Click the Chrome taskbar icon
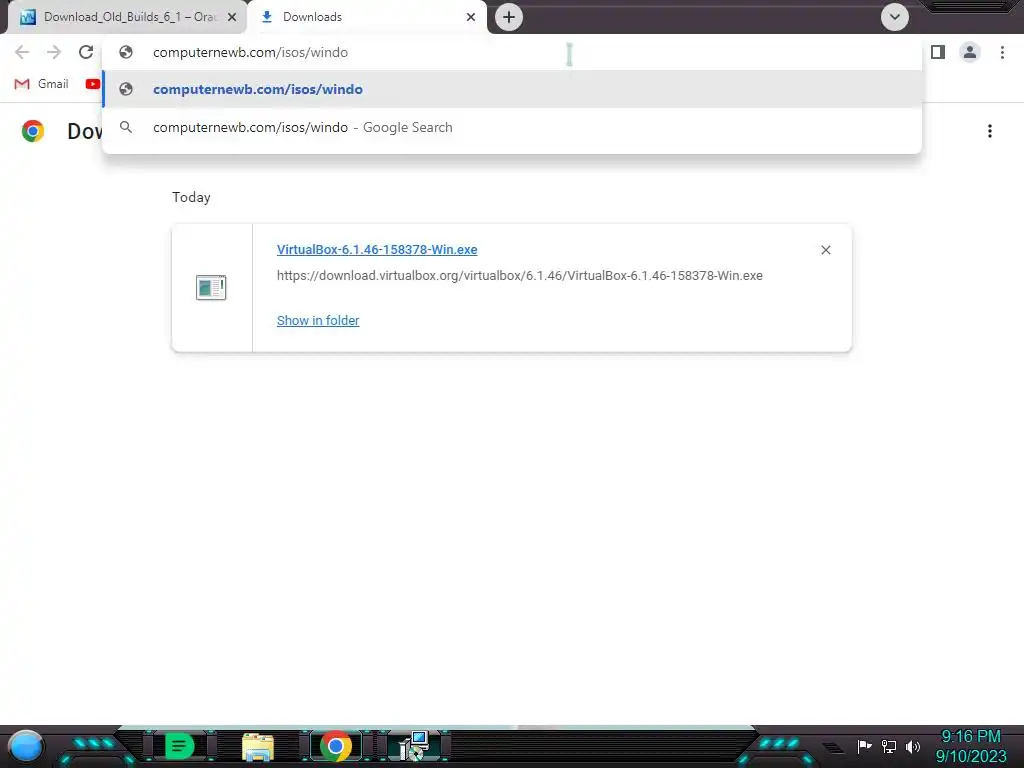The image size is (1024, 768). (x=336, y=746)
